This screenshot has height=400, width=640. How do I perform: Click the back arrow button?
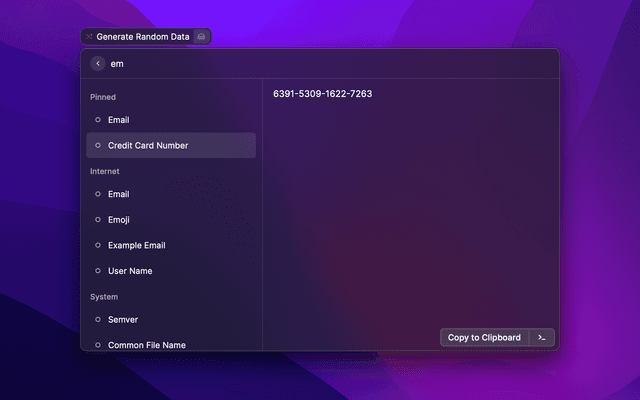tap(97, 63)
